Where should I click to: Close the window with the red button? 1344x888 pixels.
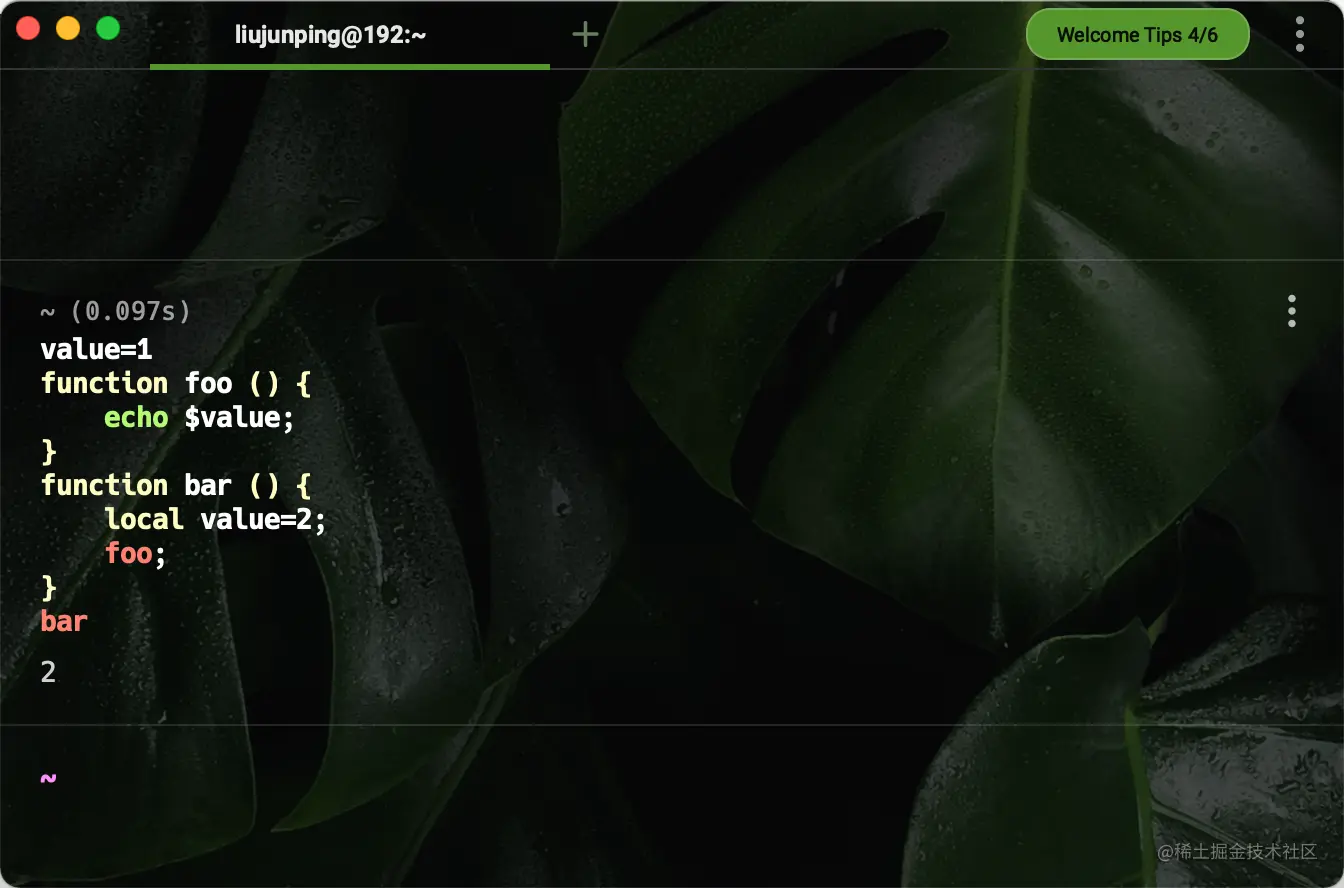tap(28, 28)
